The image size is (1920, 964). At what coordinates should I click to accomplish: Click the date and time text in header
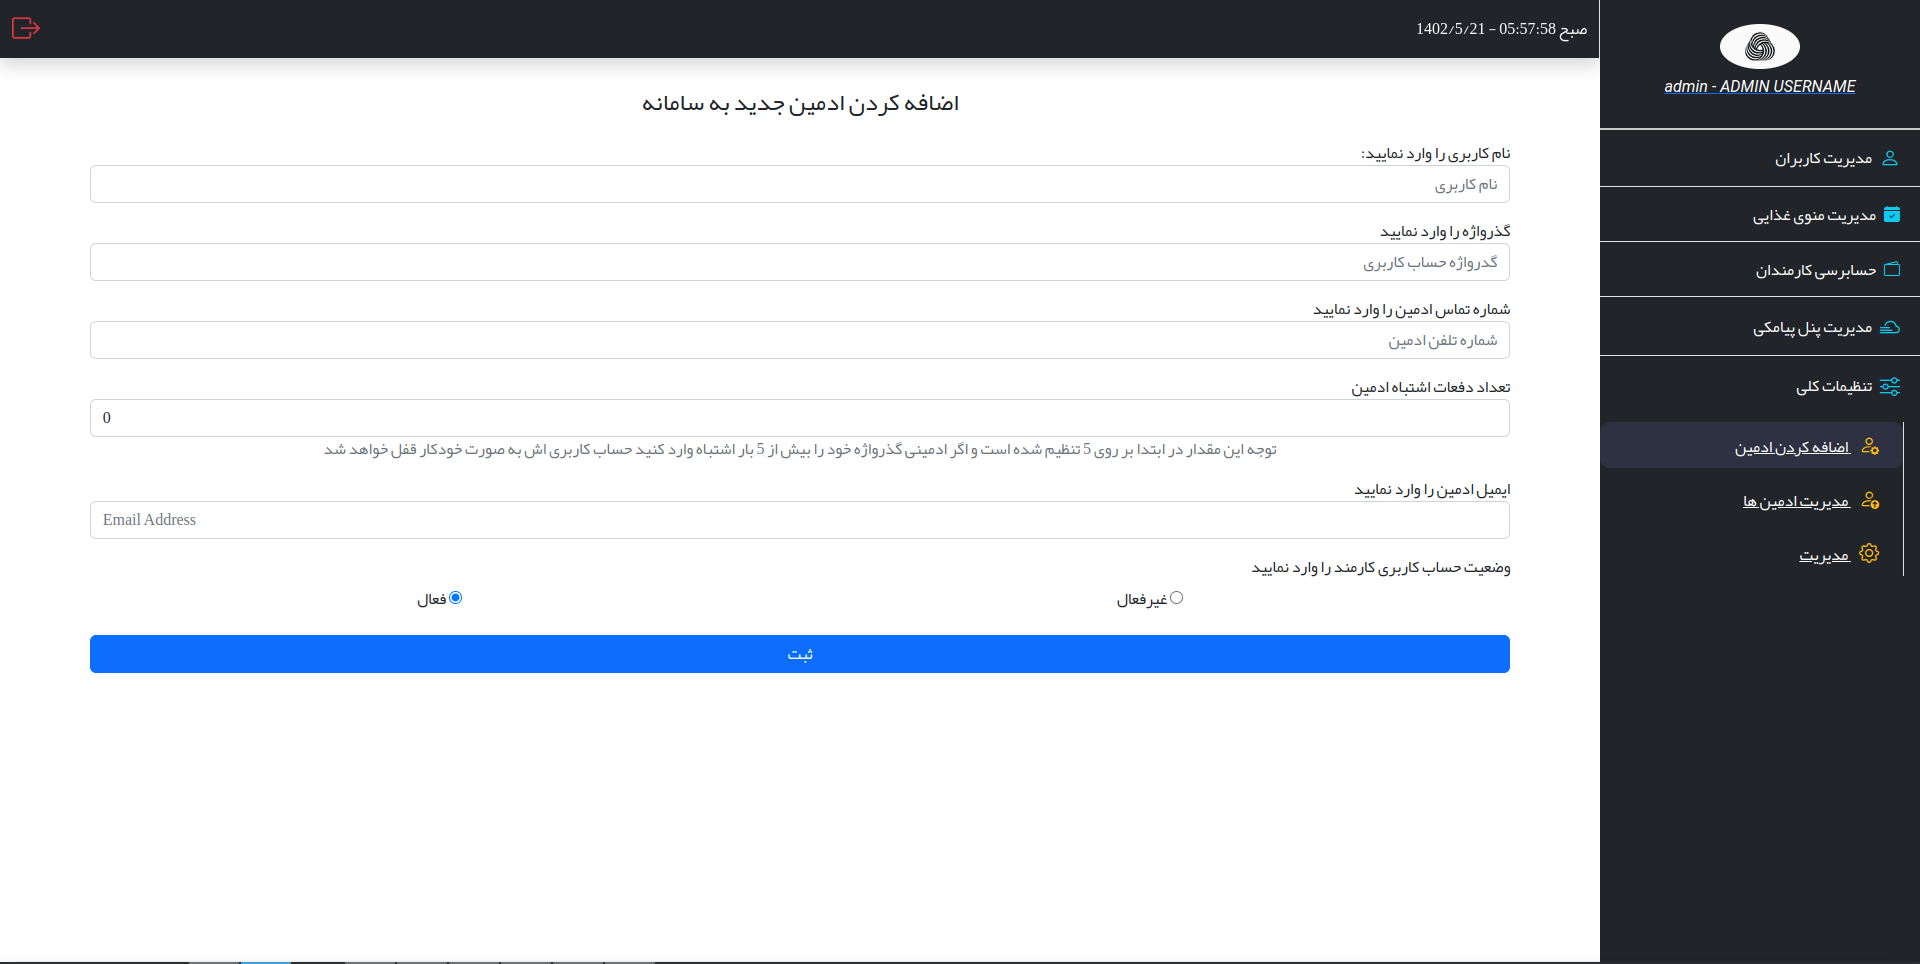[1501, 29]
